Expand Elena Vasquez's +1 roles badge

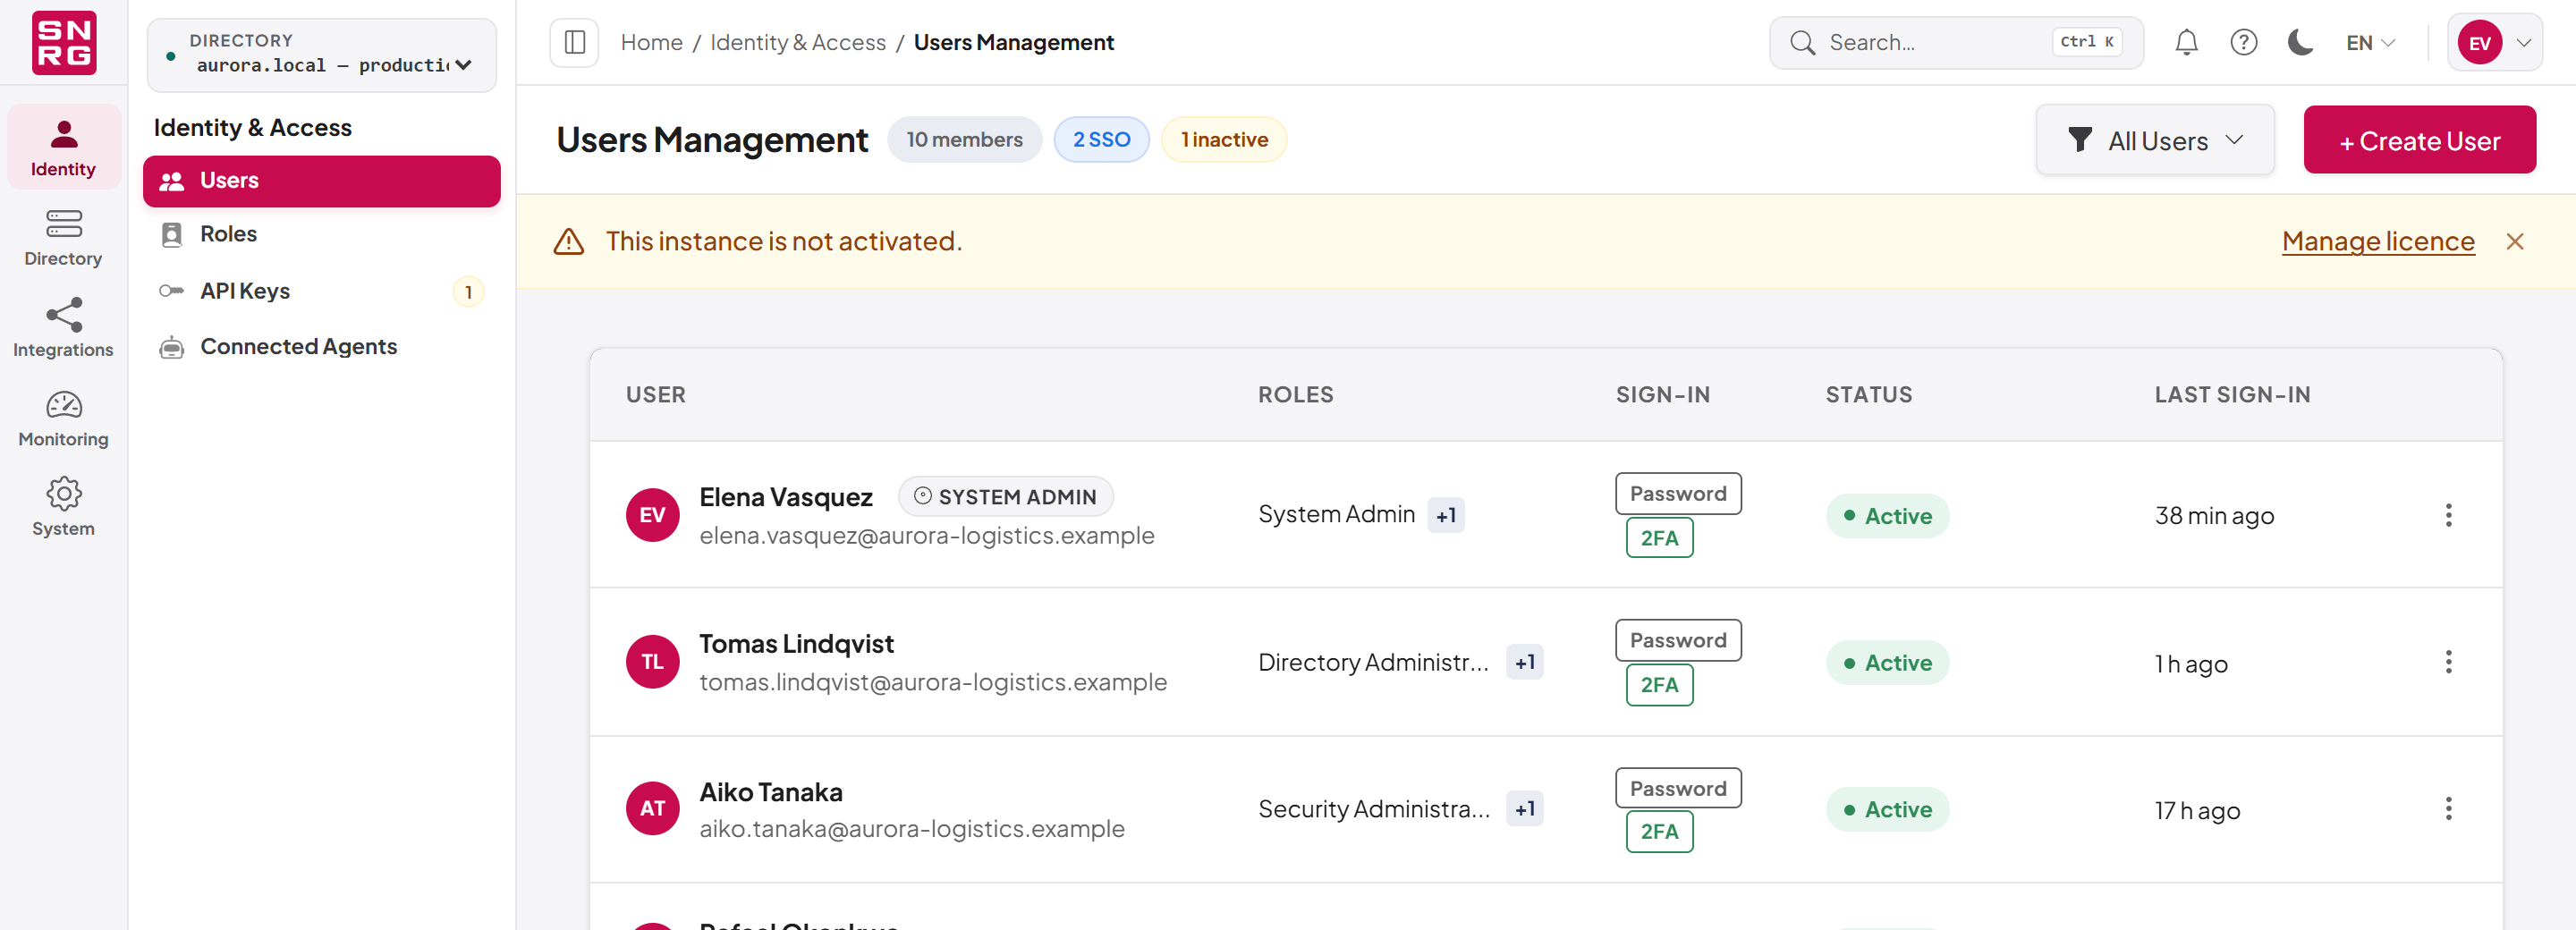(x=1445, y=515)
